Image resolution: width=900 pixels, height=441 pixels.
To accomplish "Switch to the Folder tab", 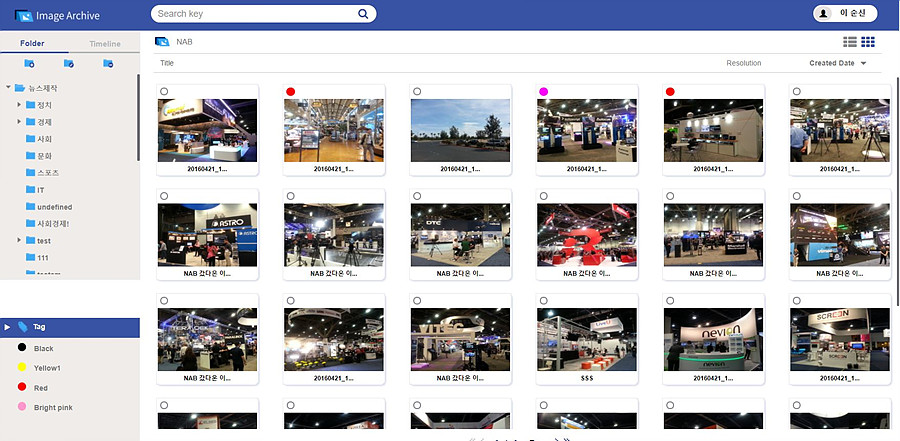I will tap(32, 44).
